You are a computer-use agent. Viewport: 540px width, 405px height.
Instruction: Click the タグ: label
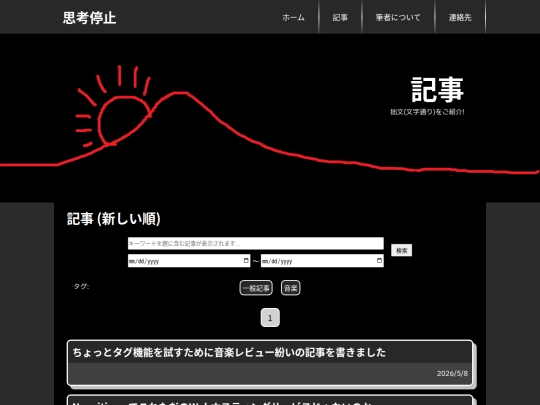point(81,286)
